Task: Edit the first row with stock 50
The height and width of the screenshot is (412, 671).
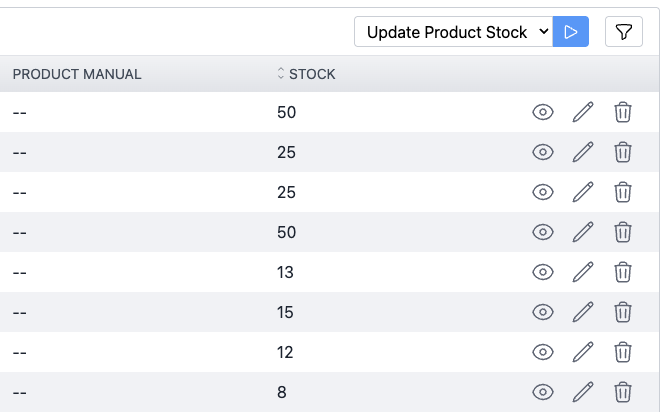Action: [x=583, y=112]
